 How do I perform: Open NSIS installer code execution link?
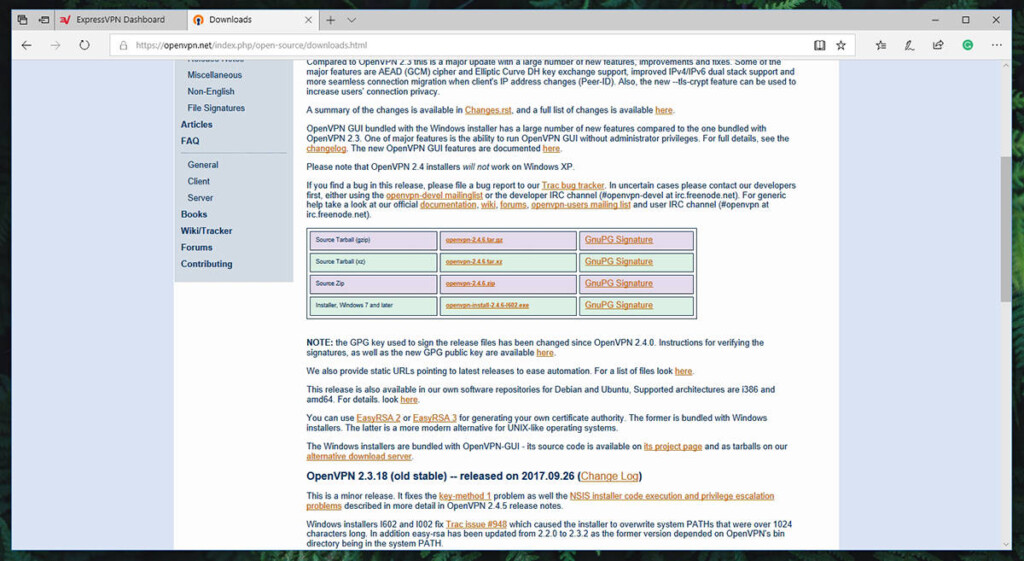click(x=672, y=496)
